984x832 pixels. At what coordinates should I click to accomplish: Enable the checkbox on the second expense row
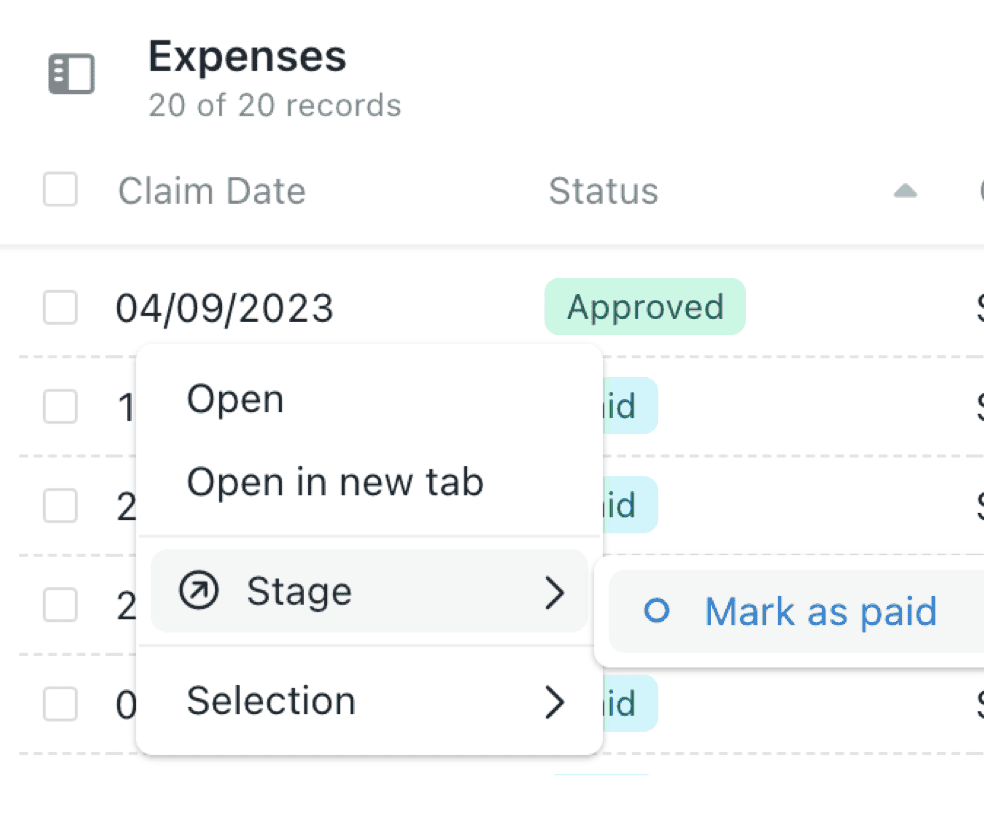(60, 406)
